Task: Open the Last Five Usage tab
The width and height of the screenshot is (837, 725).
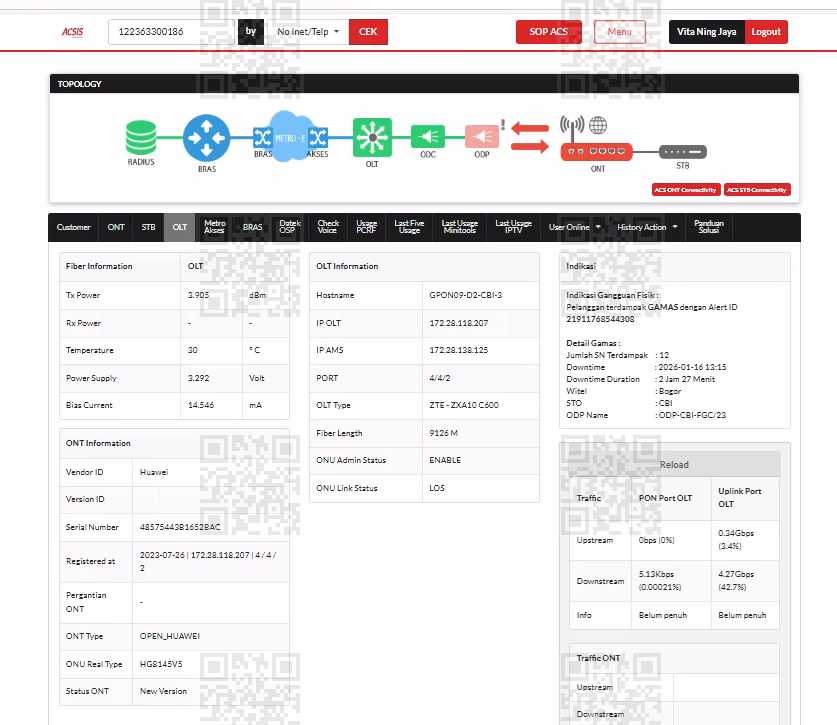Action: [409, 227]
